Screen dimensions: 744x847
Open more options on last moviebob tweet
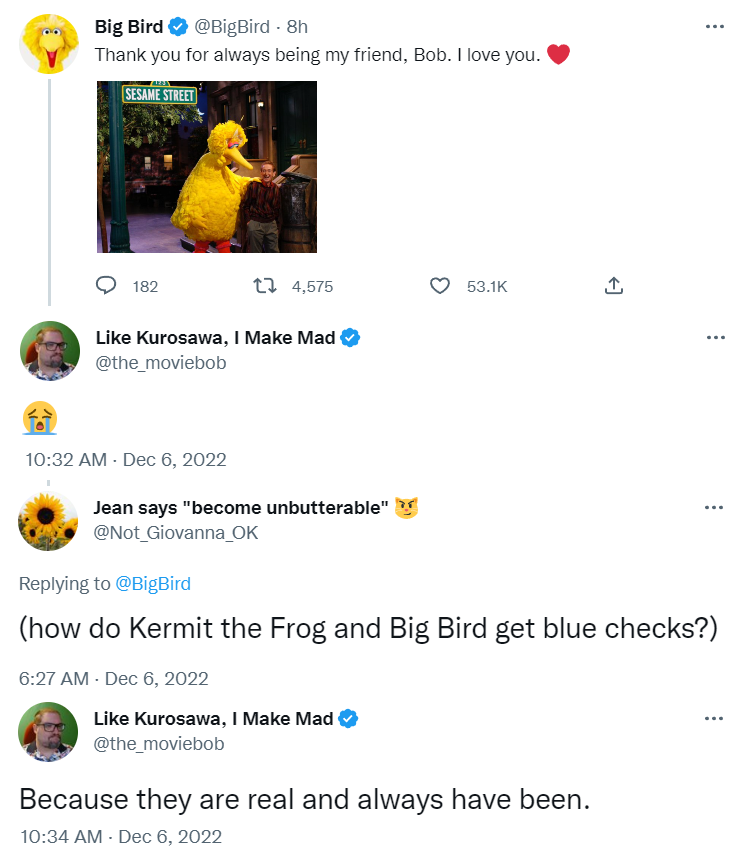pyautogui.click(x=714, y=718)
